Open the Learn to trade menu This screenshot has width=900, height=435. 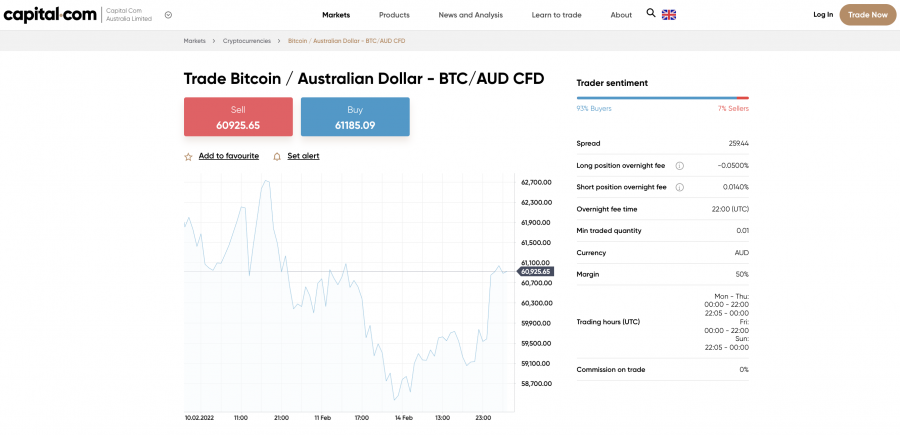(x=556, y=15)
